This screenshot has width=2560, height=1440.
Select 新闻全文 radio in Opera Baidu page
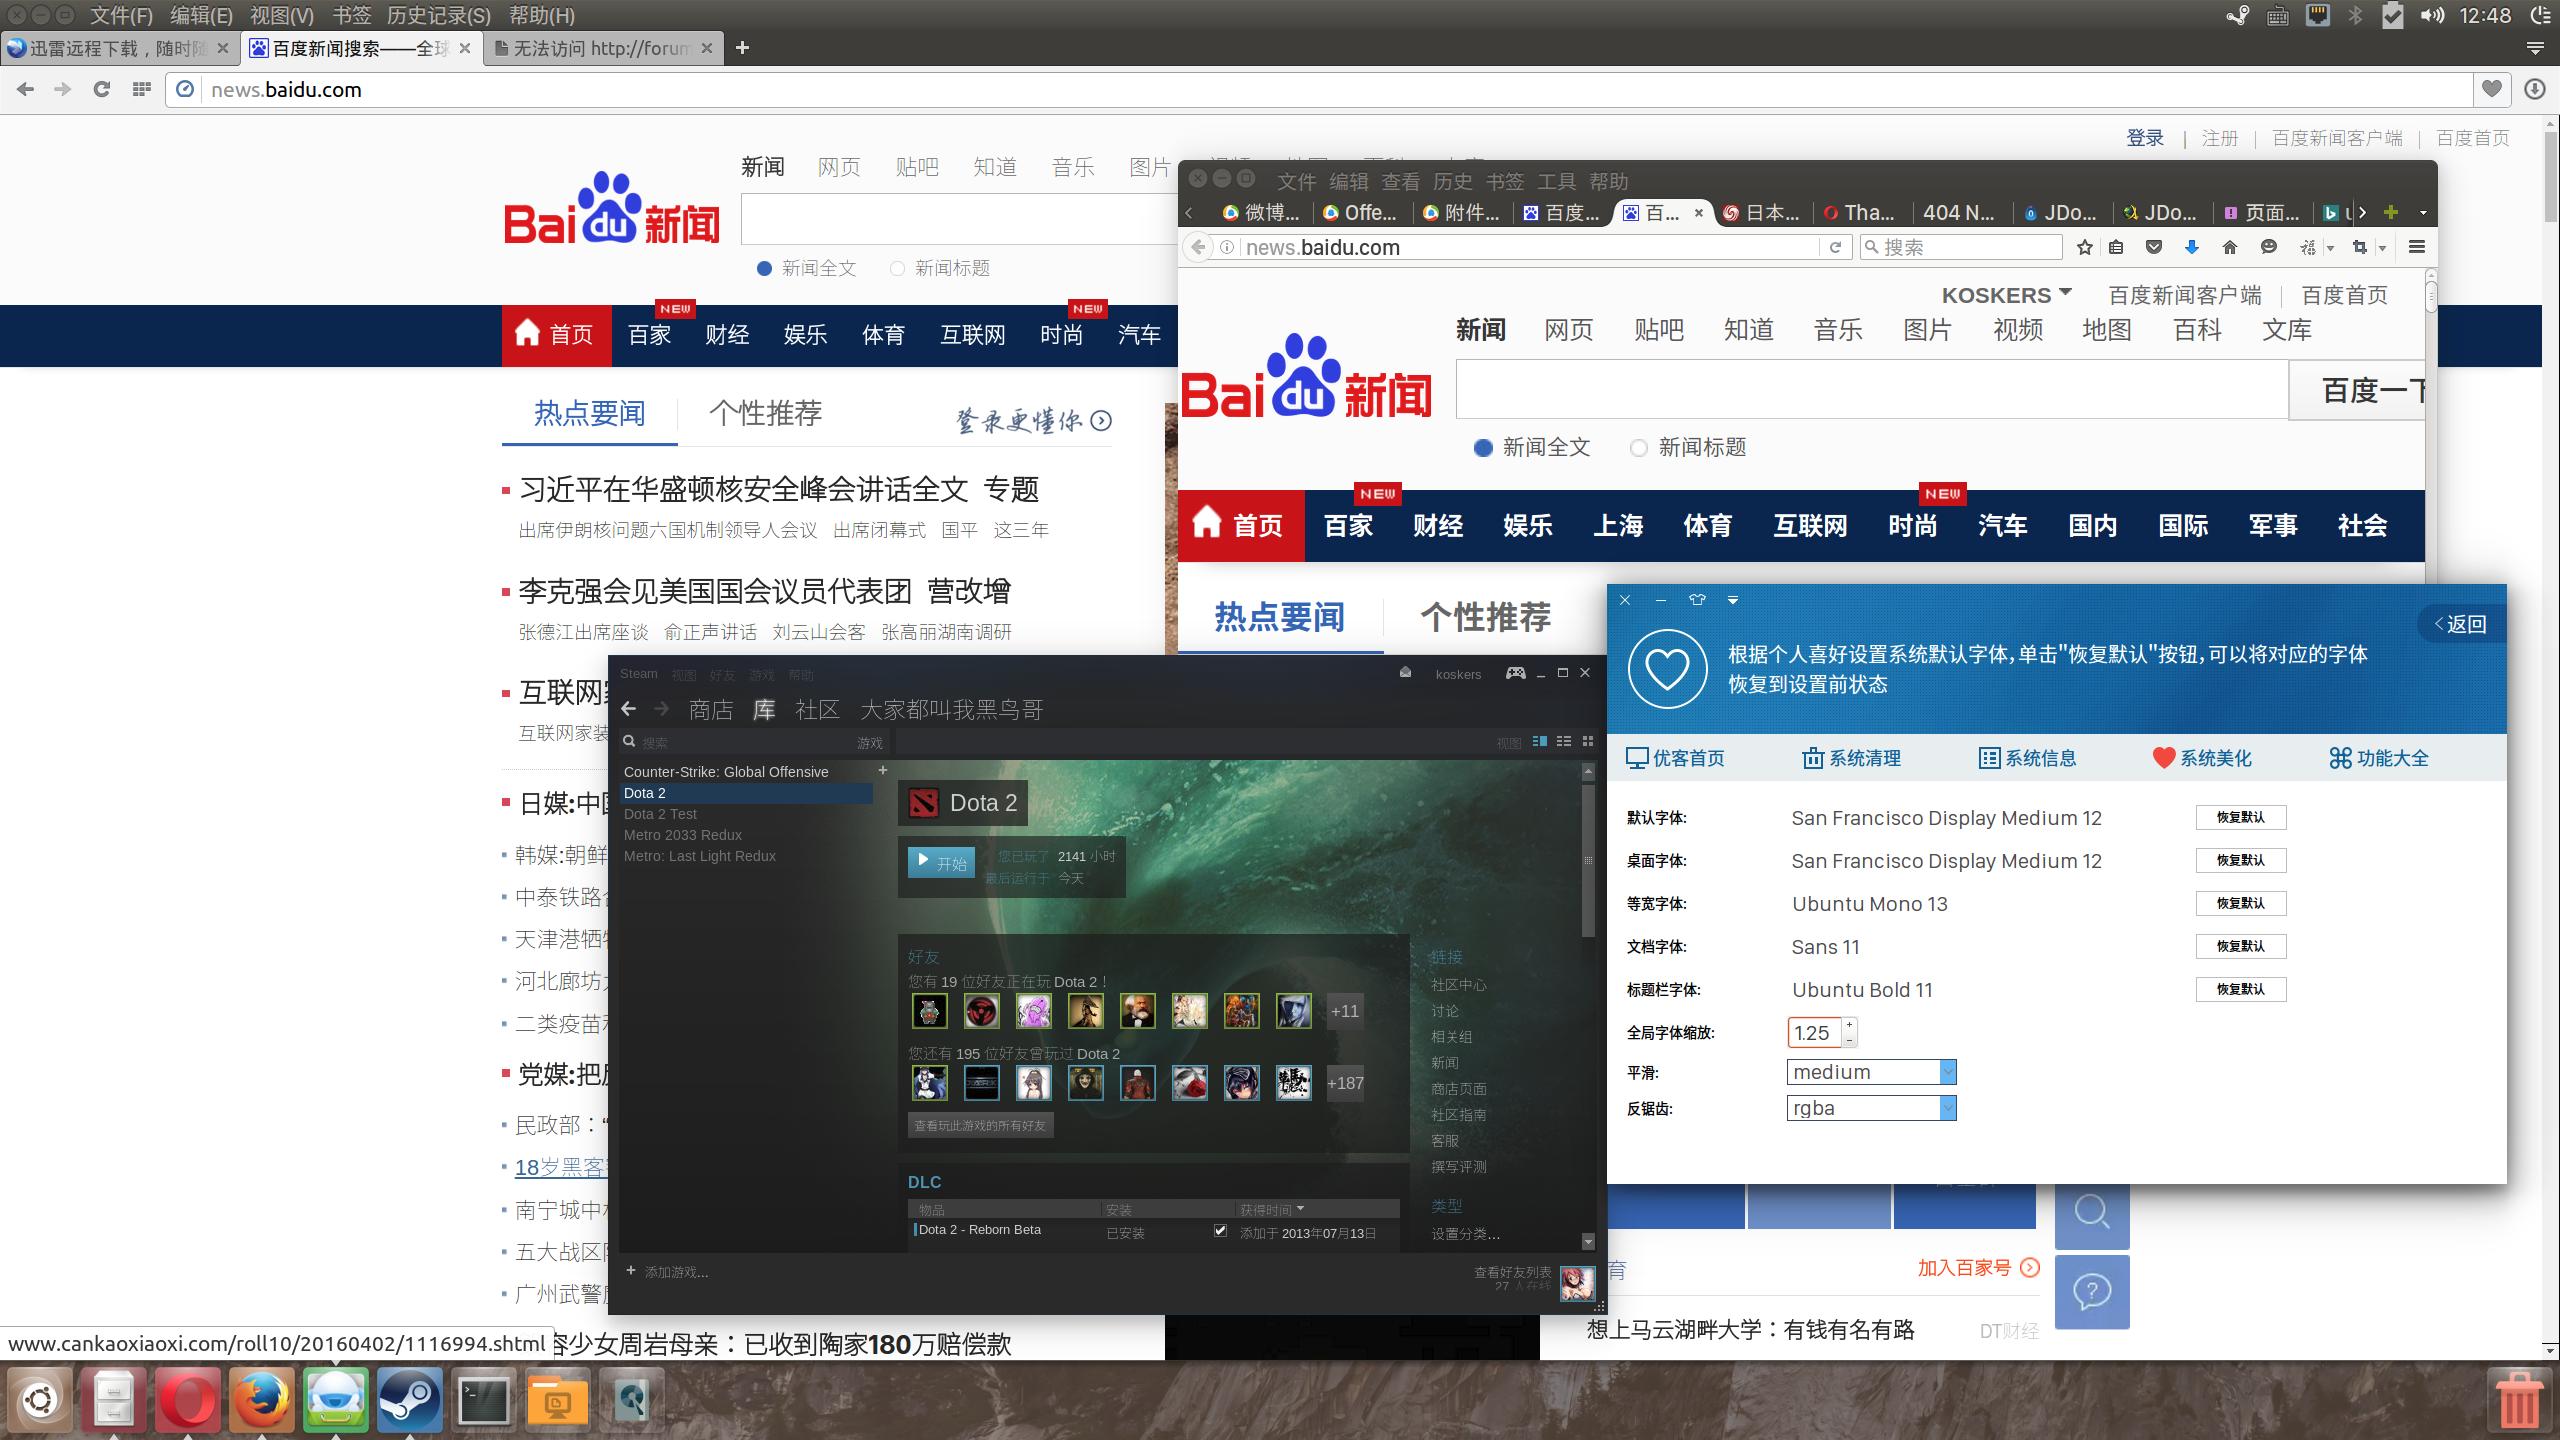pyautogui.click(x=765, y=268)
